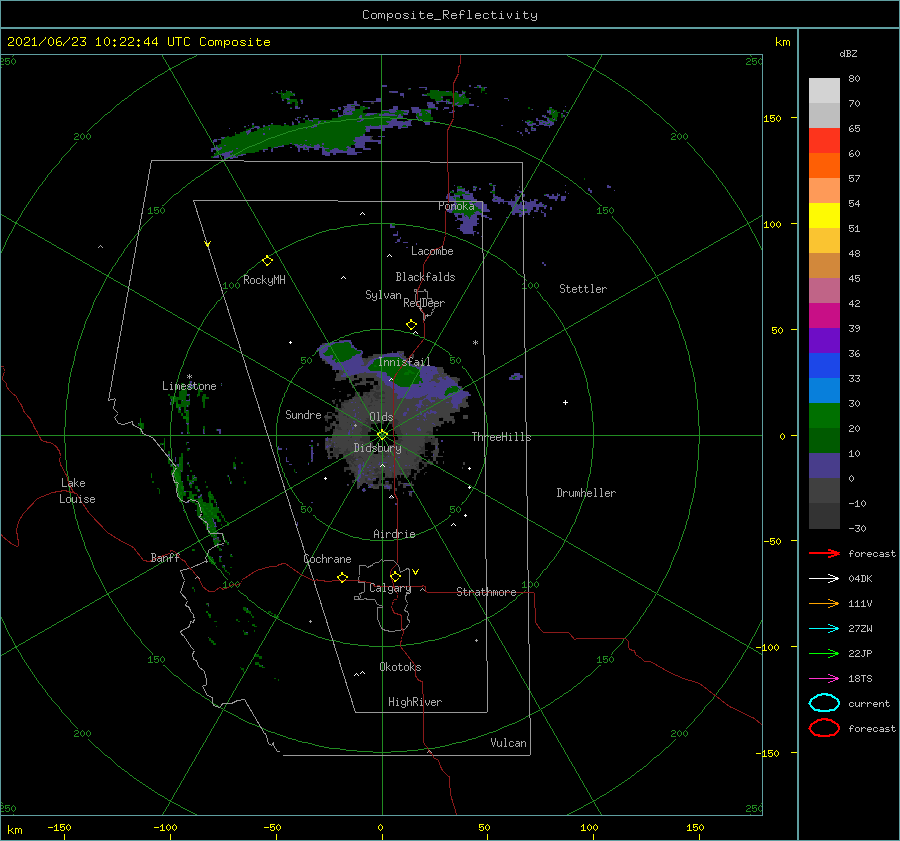The height and width of the screenshot is (841, 900).
Task: Click yellow diamond marker below RedDeer
Action: pyautogui.click(x=411, y=325)
